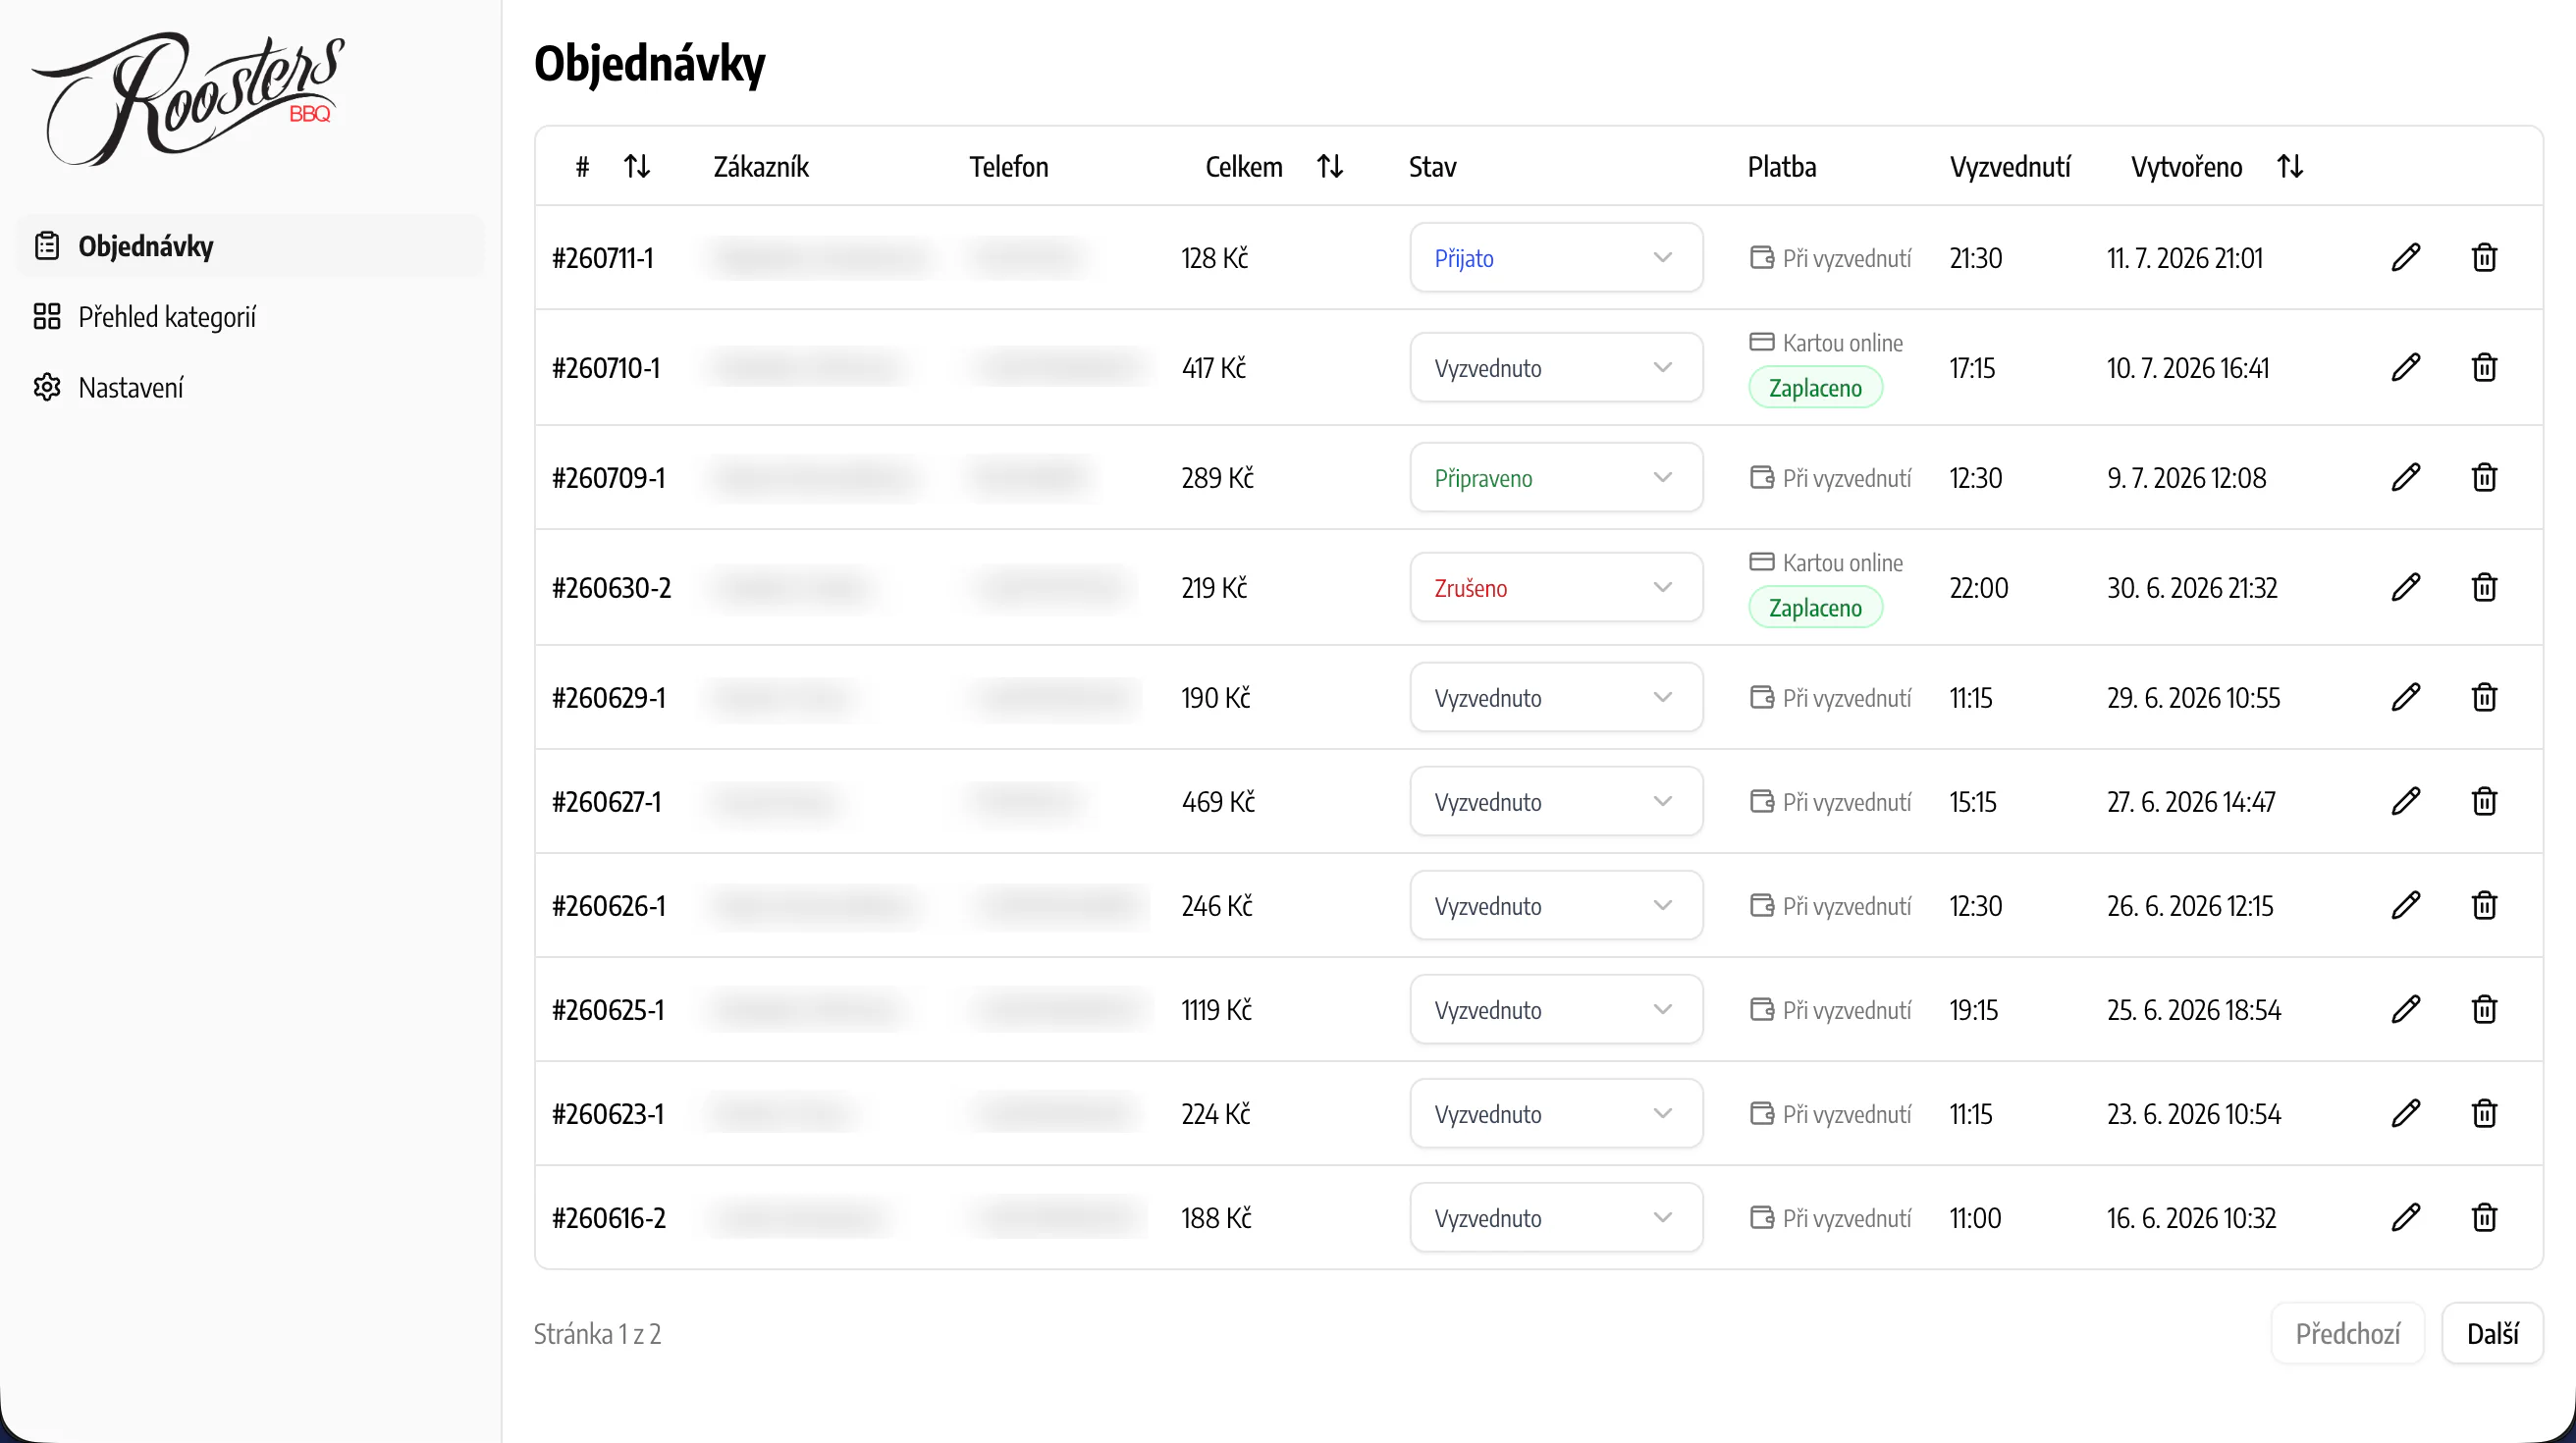Click the Roosters BBQ logo
The width and height of the screenshot is (2576, 1443).
189,98
